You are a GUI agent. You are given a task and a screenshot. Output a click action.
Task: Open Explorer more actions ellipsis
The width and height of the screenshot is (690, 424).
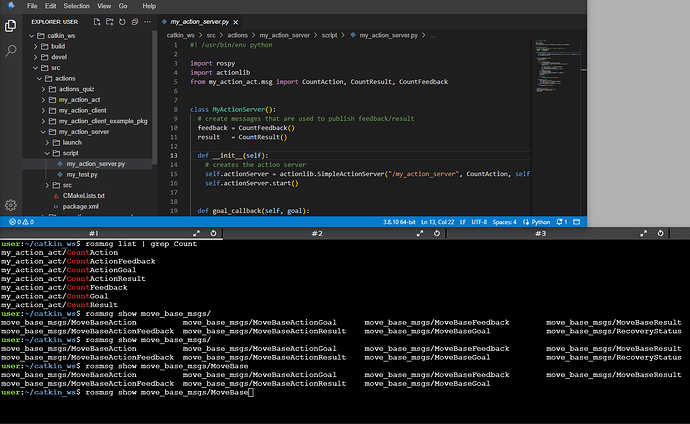147,22
